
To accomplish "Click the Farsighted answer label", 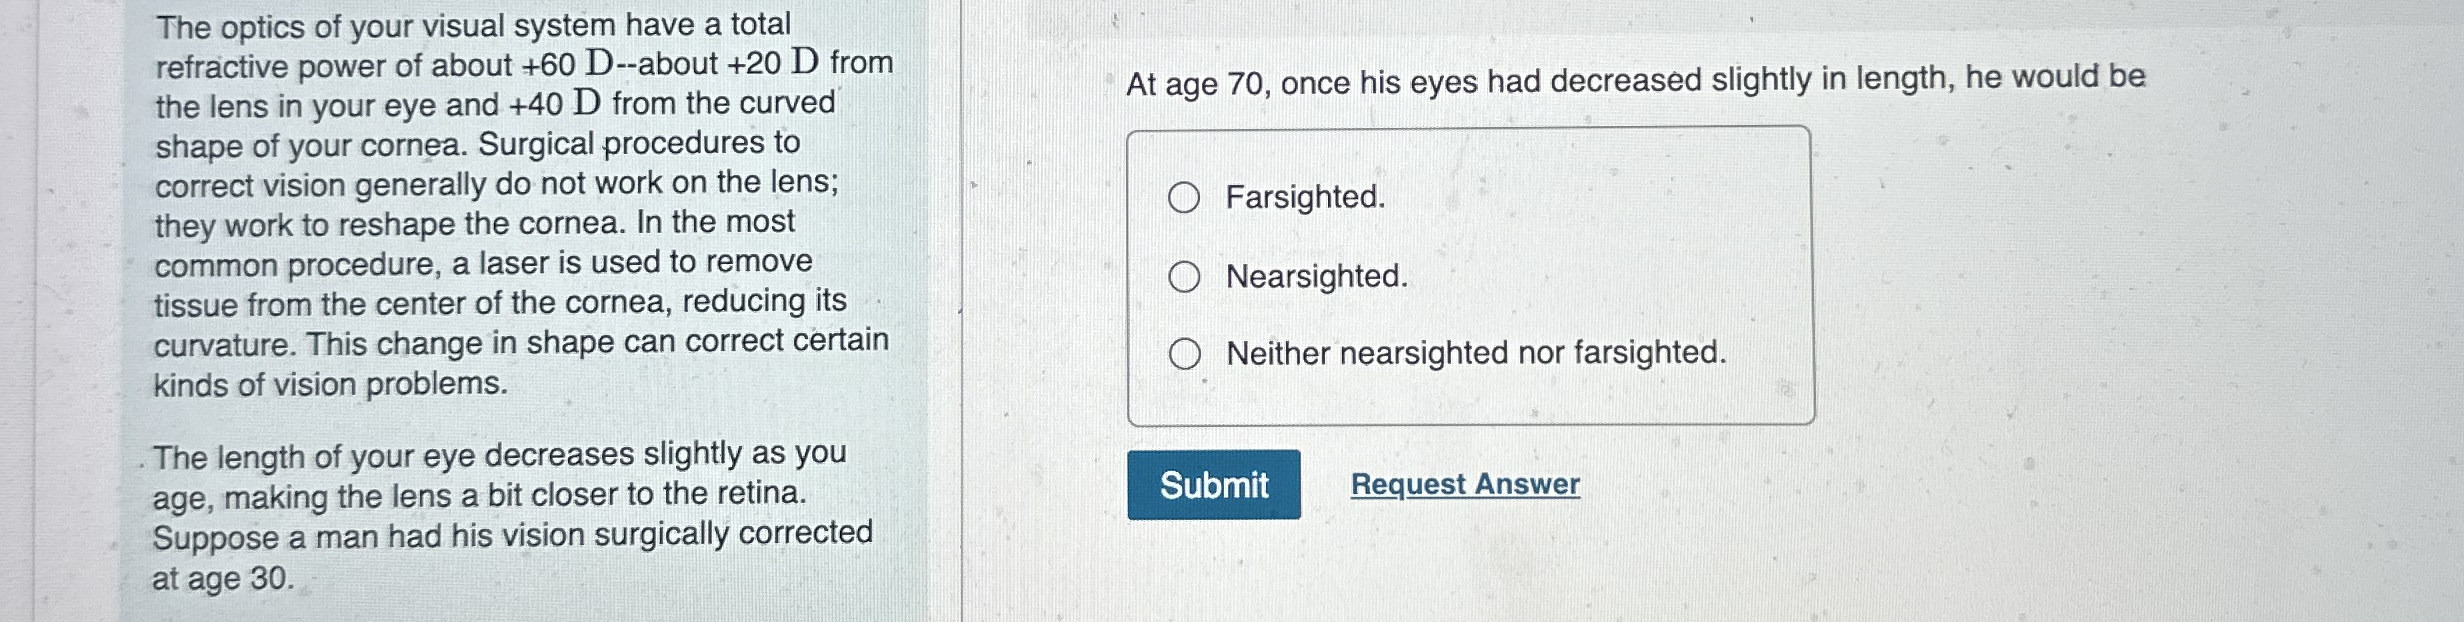I will click(1302, 198).
